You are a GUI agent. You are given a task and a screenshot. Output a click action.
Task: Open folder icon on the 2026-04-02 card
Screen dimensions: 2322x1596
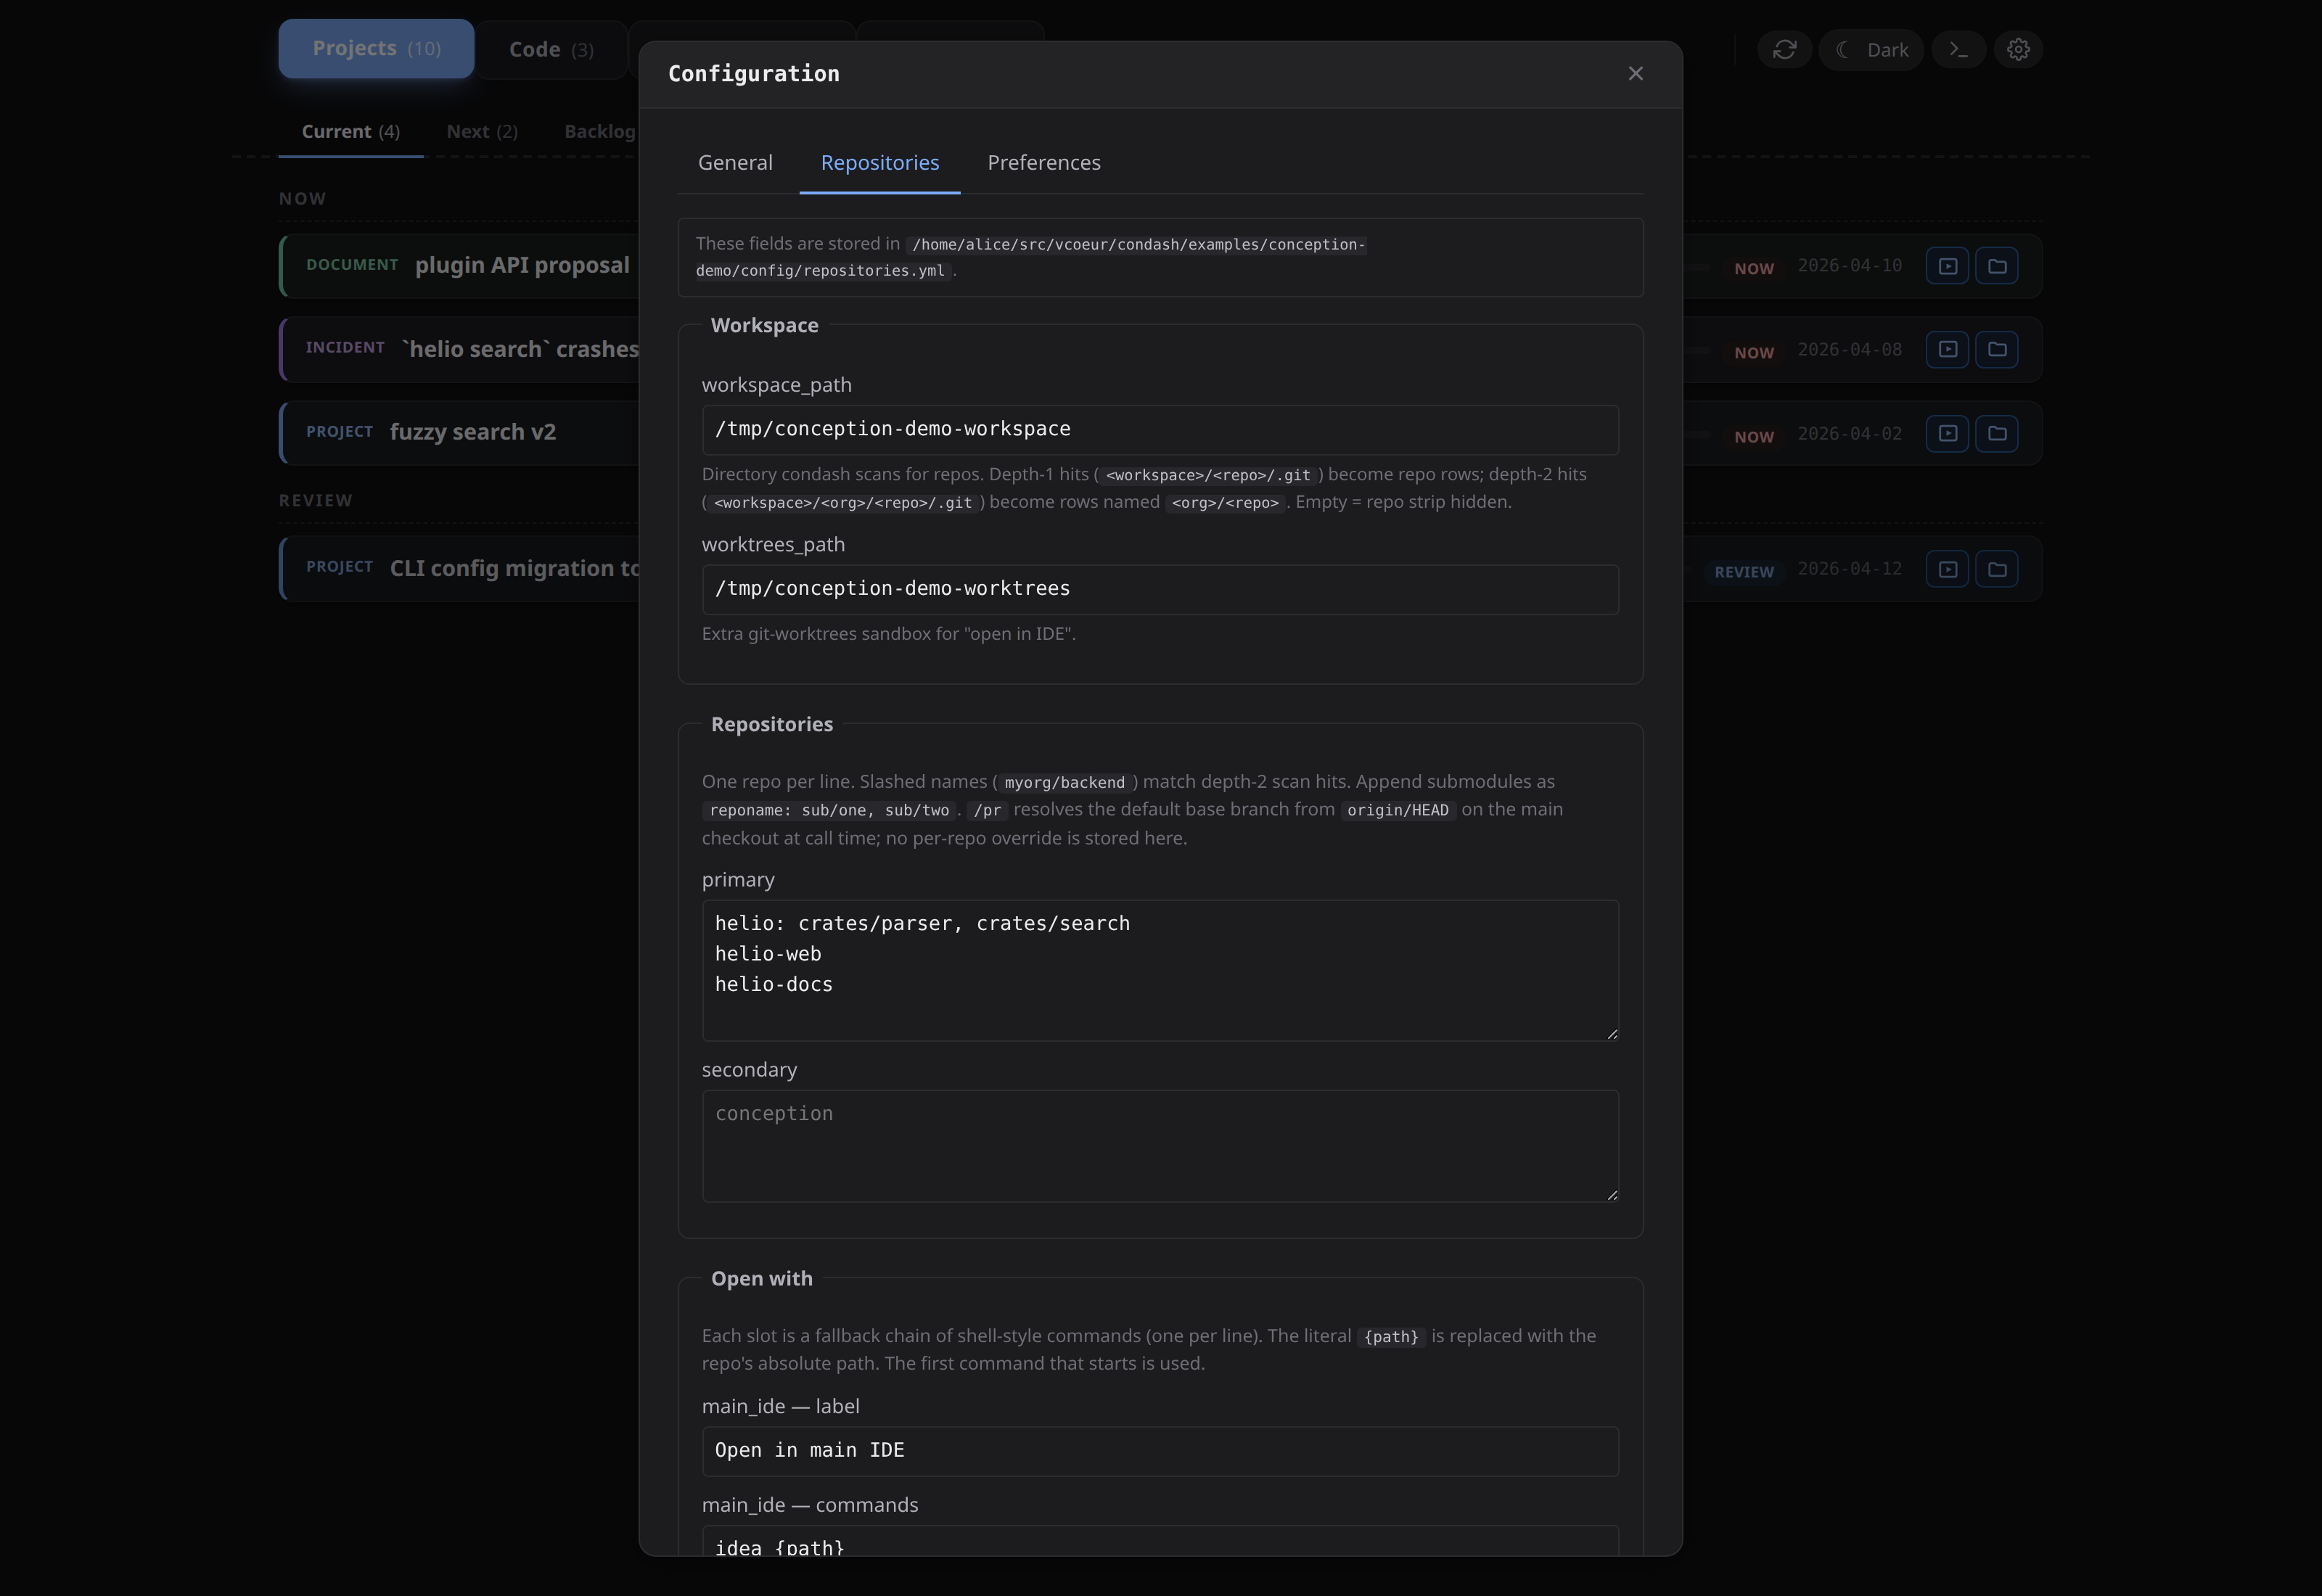click(1997, 434)
